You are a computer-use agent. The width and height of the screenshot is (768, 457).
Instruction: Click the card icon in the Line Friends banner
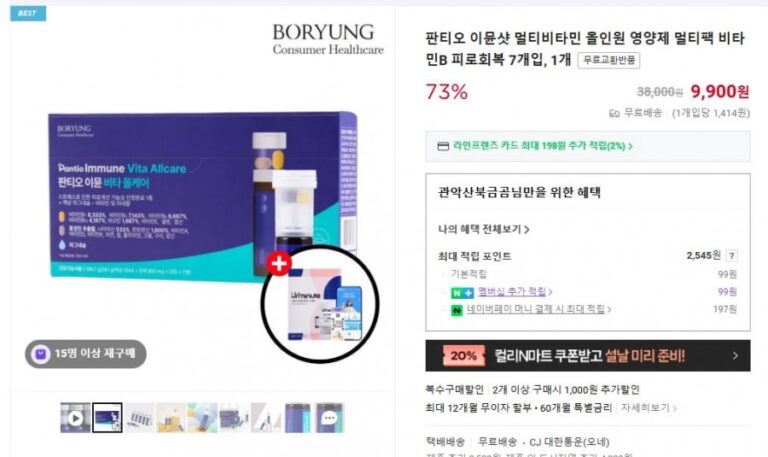click(x=443, y=146)
